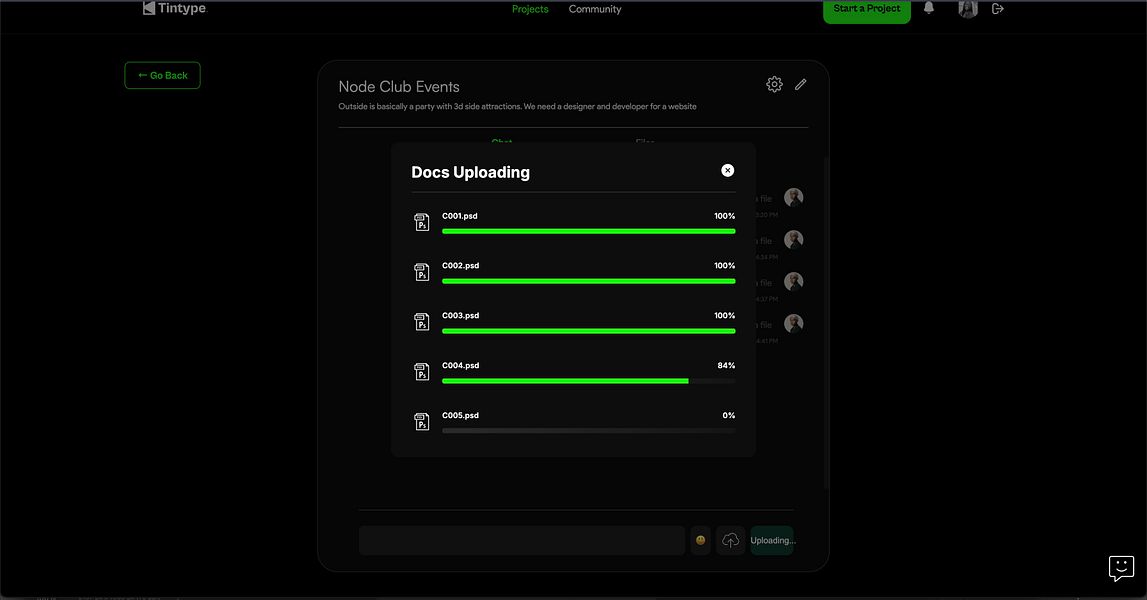Image resolution: width=1147 pixels, height=600 pixels.
Task: Click the Tintype logo
Action: coord(175,9)
